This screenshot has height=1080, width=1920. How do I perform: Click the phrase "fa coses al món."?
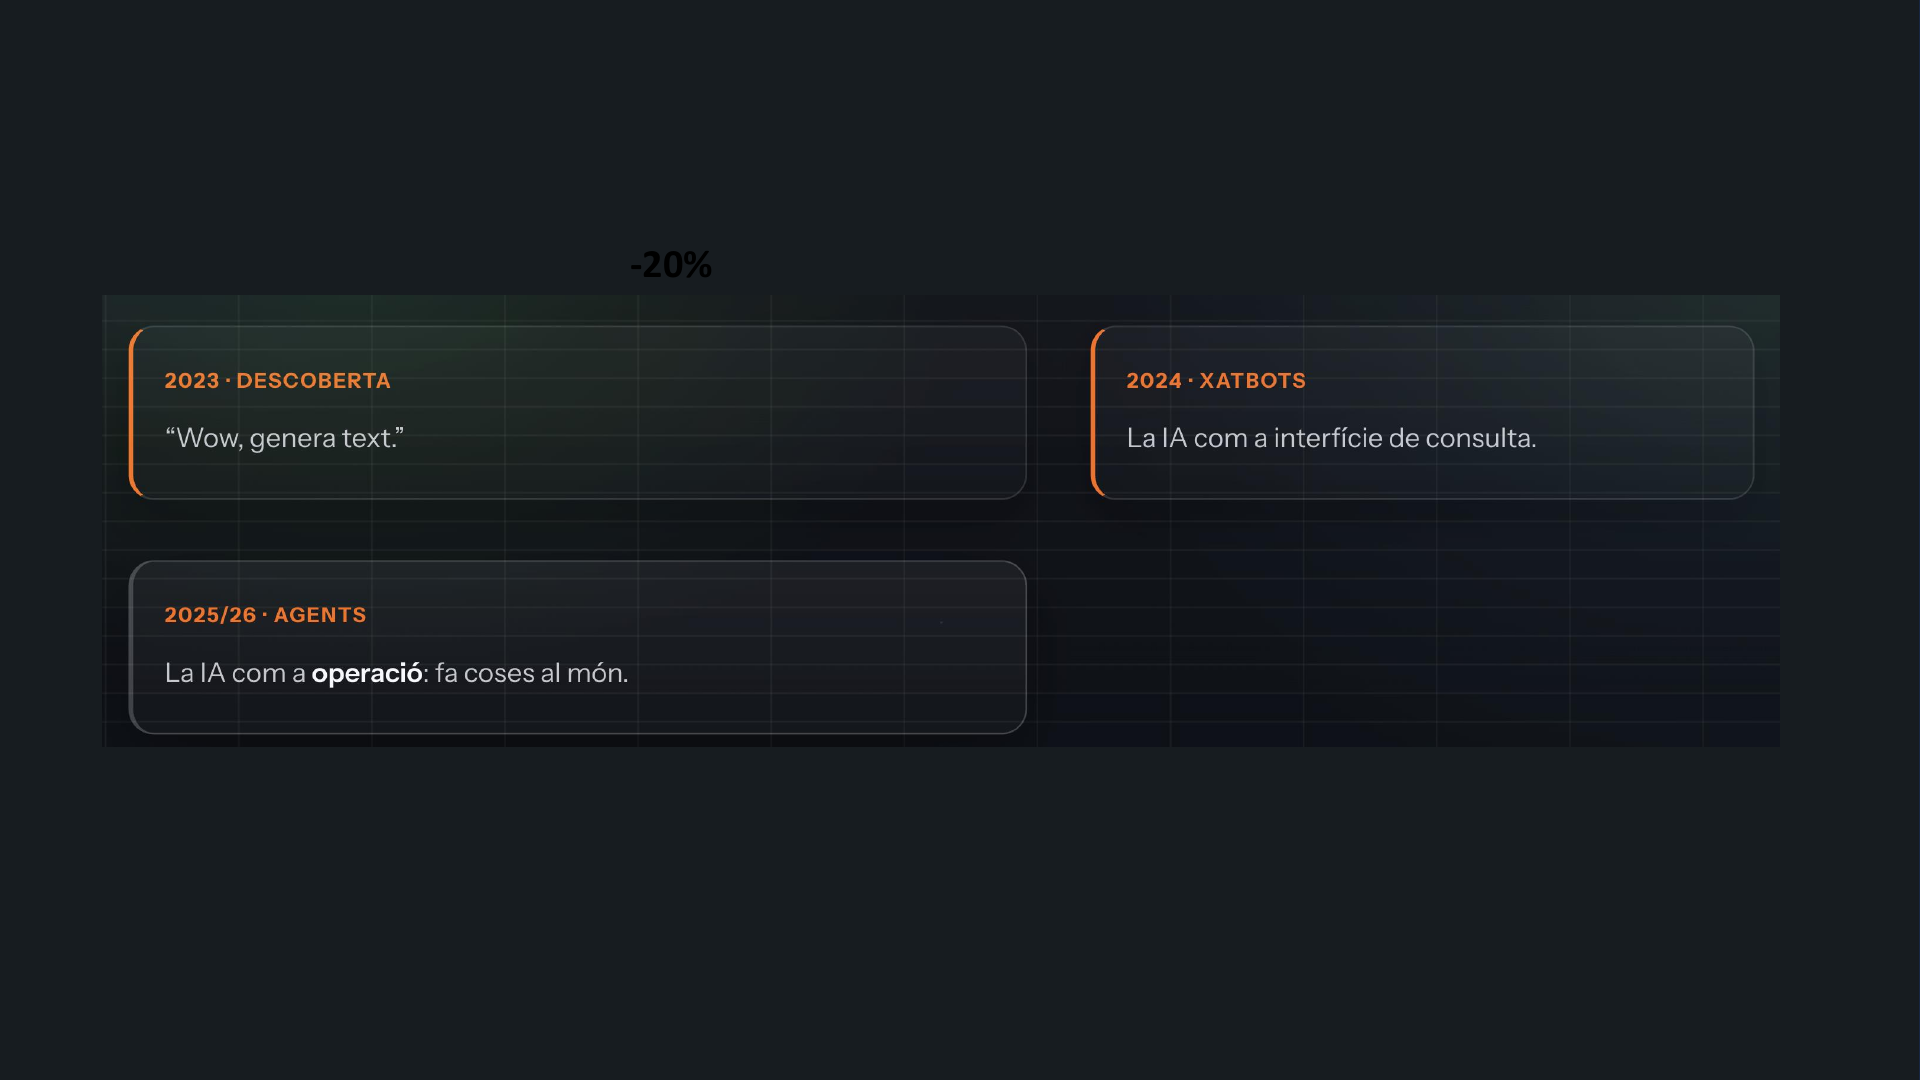532,673
